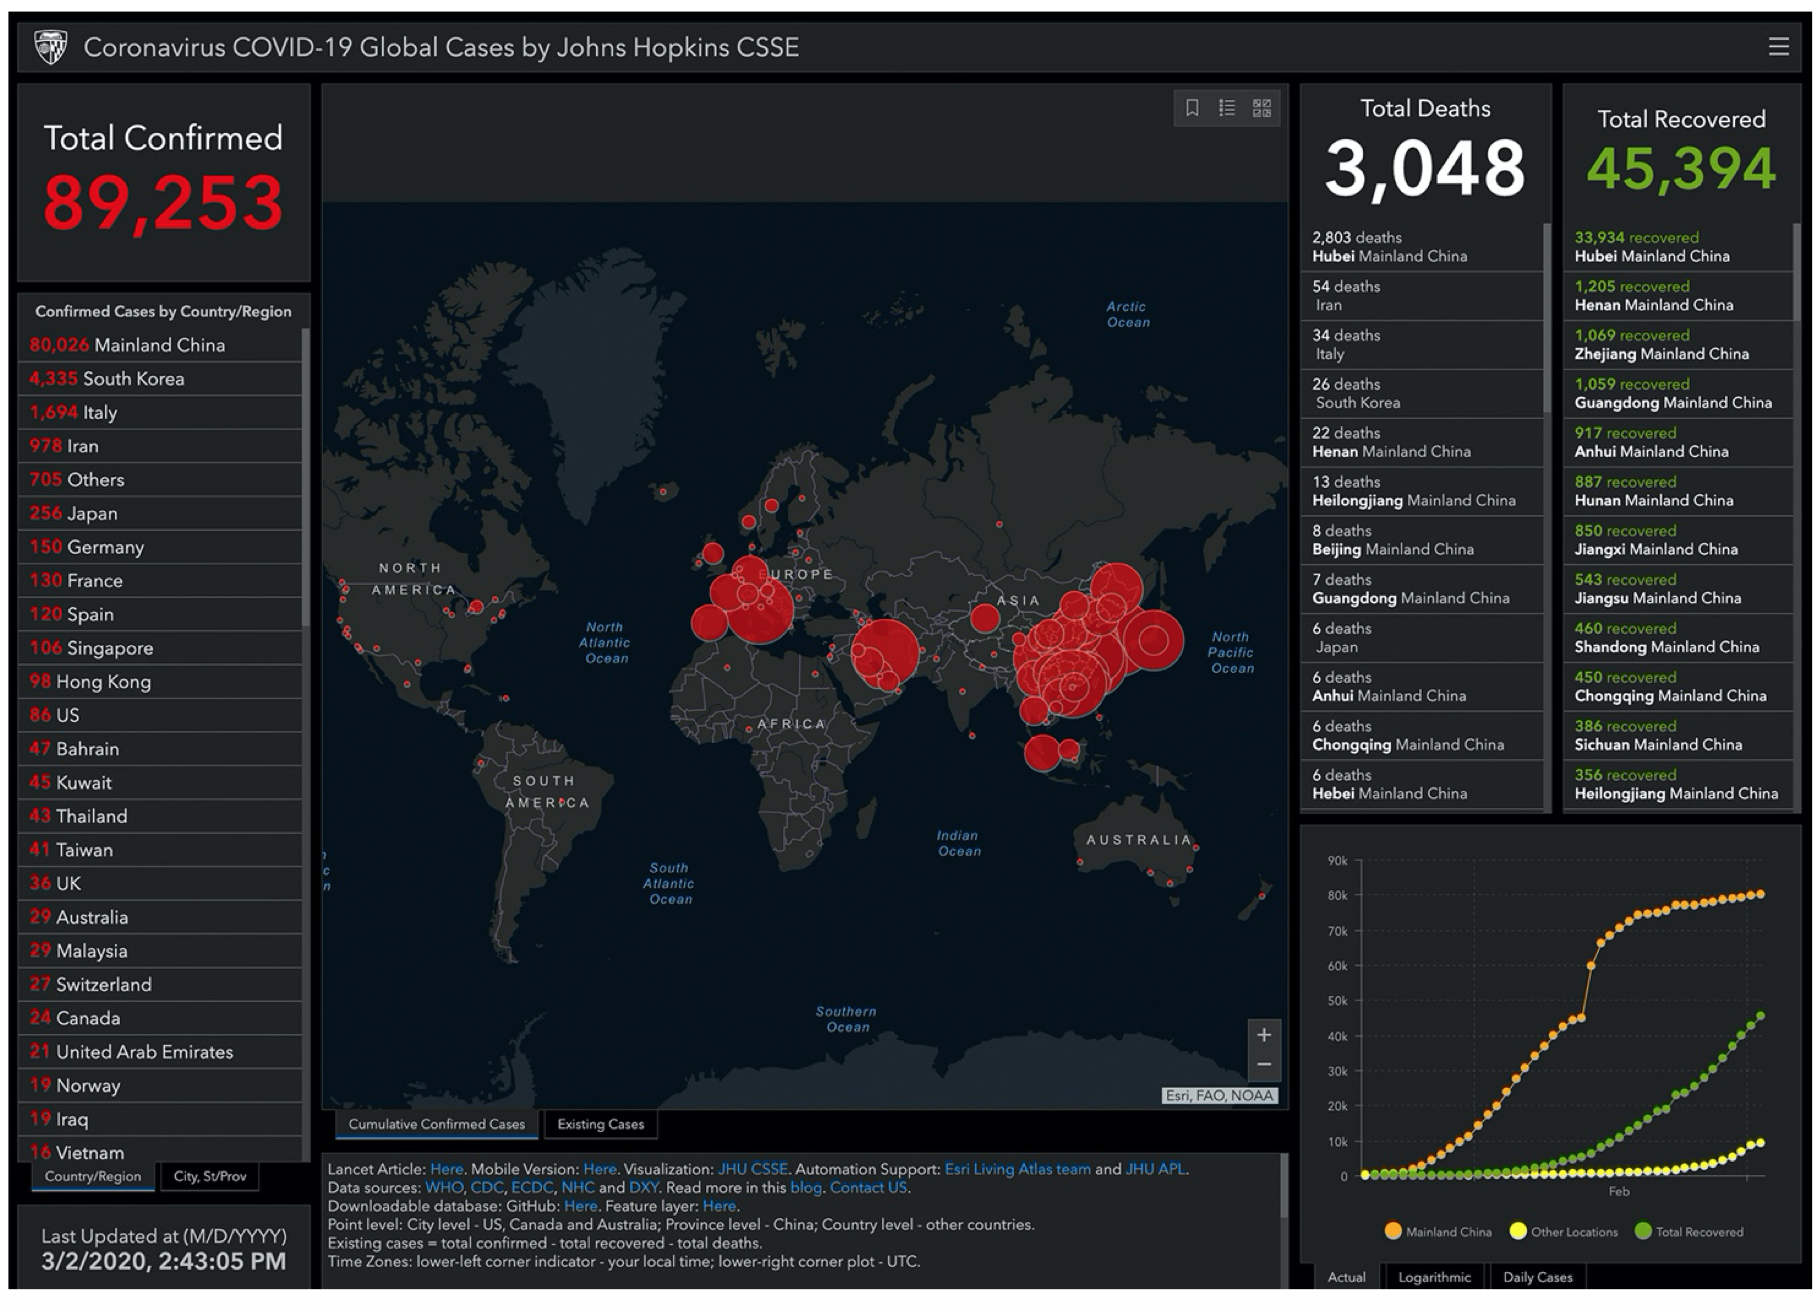This screenshot has height=1310, width=1820.
Task: Open the map bookmarks icon
Action: [1192, 108]
